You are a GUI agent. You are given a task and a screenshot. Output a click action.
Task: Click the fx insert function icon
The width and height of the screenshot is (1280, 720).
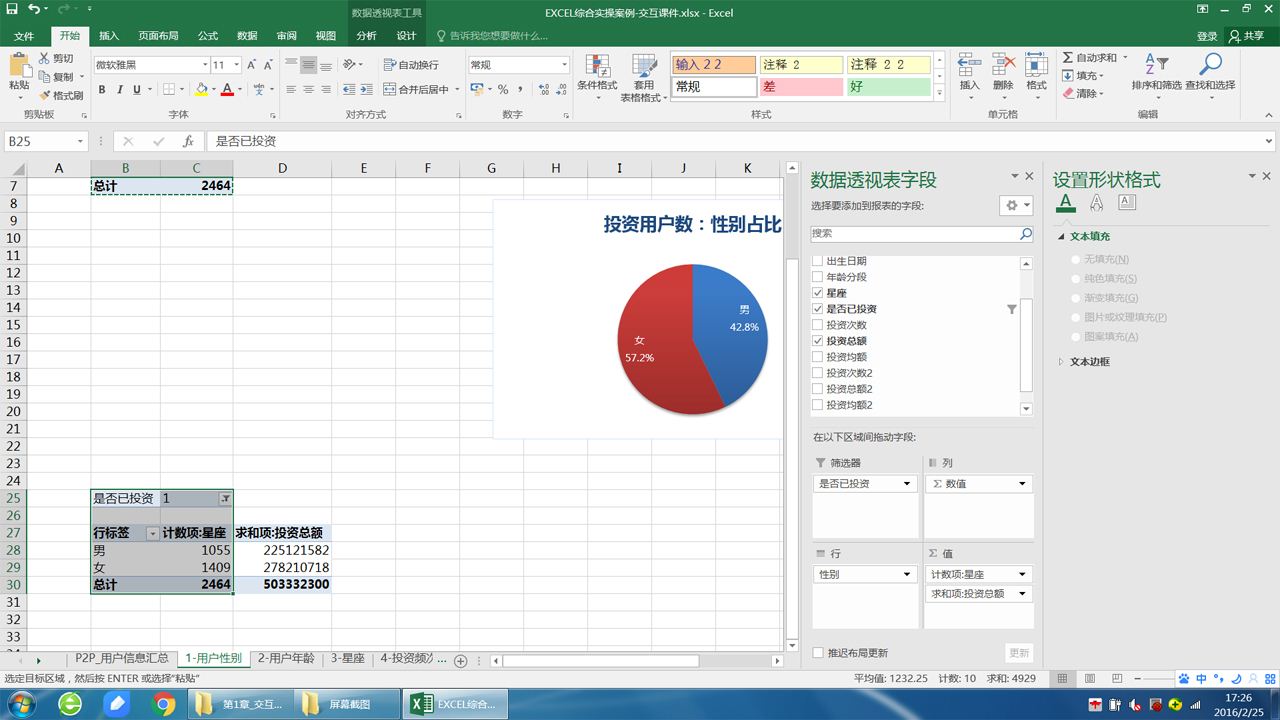(x=188, y=142)
